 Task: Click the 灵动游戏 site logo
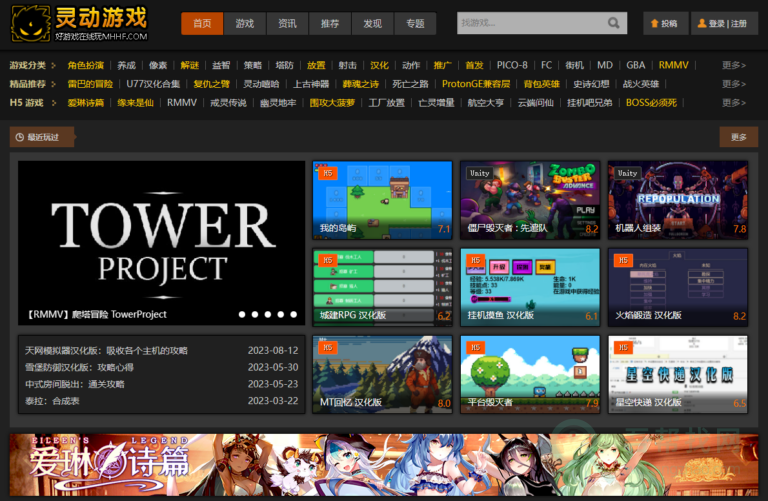[x=80, y=23]
